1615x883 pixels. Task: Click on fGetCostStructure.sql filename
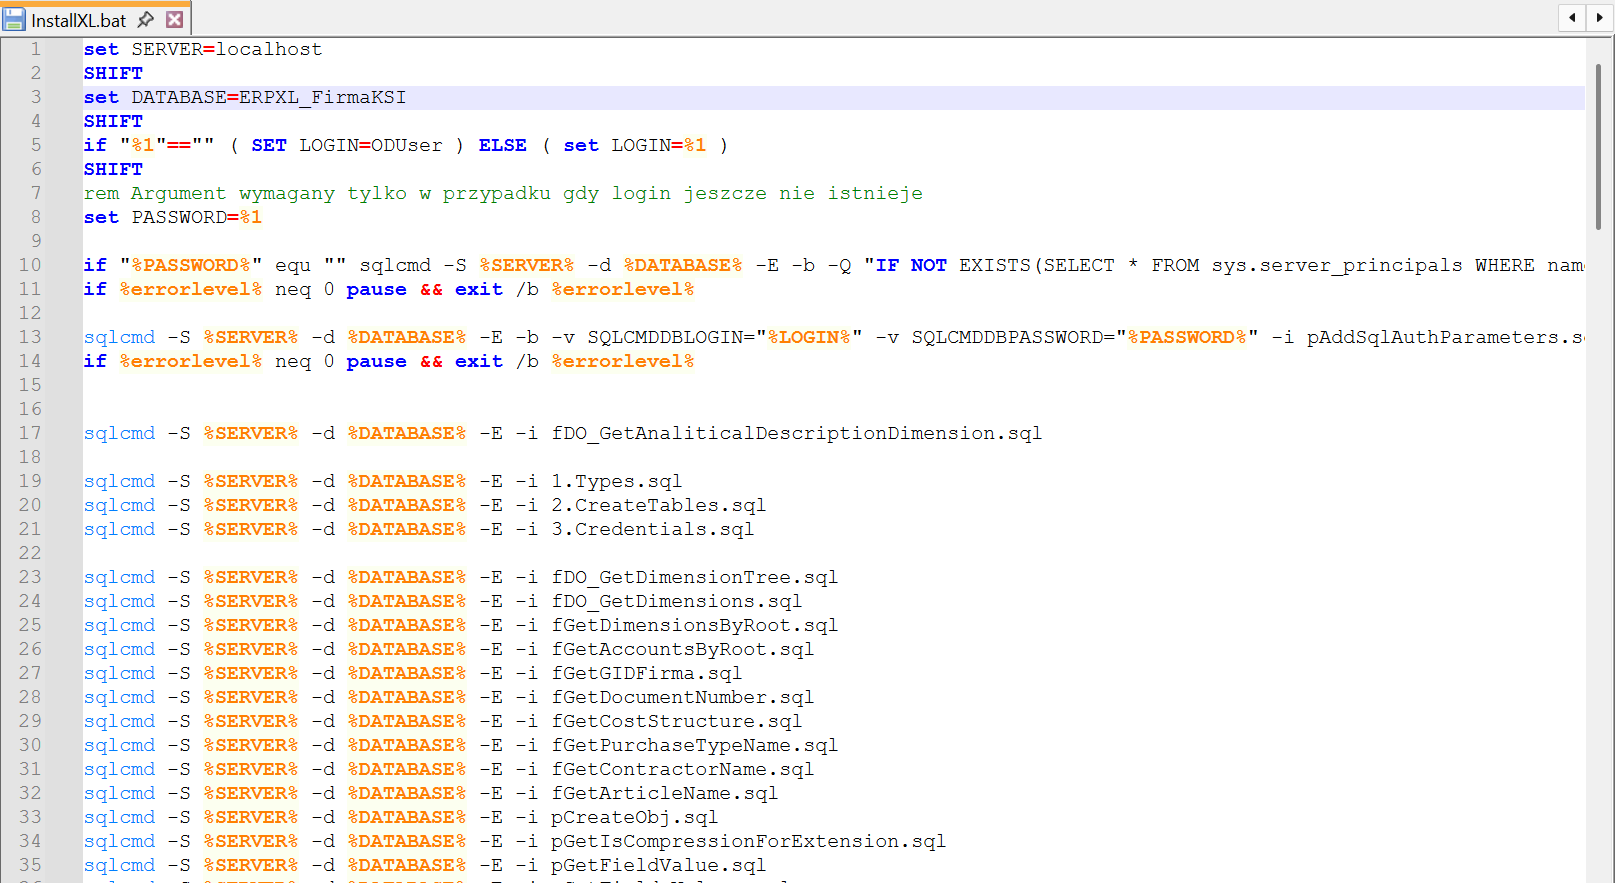click(x=676, y=721)
